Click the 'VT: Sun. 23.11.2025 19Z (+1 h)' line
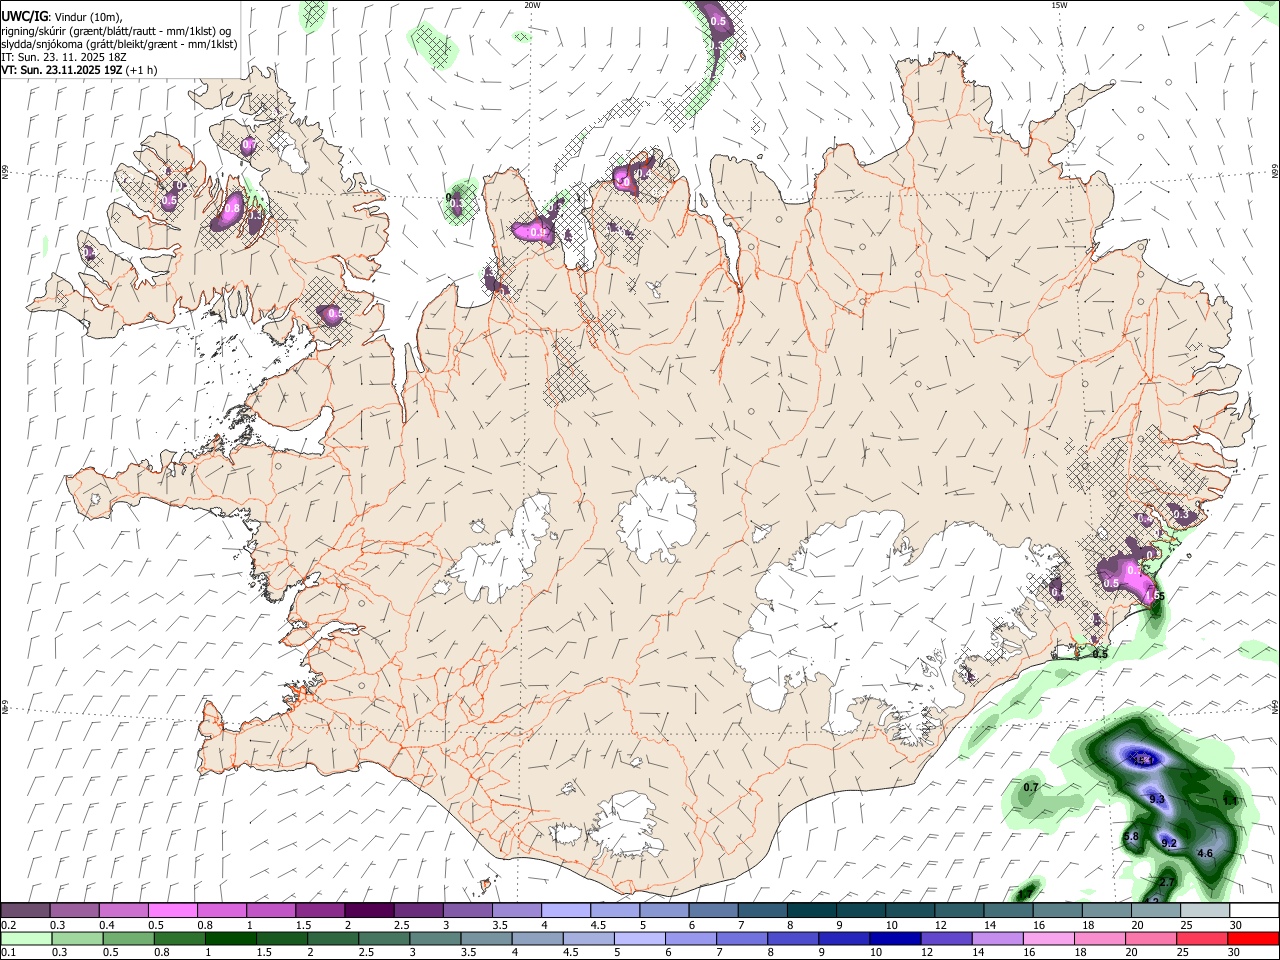 pyautogui.click(x=79, y=70)
